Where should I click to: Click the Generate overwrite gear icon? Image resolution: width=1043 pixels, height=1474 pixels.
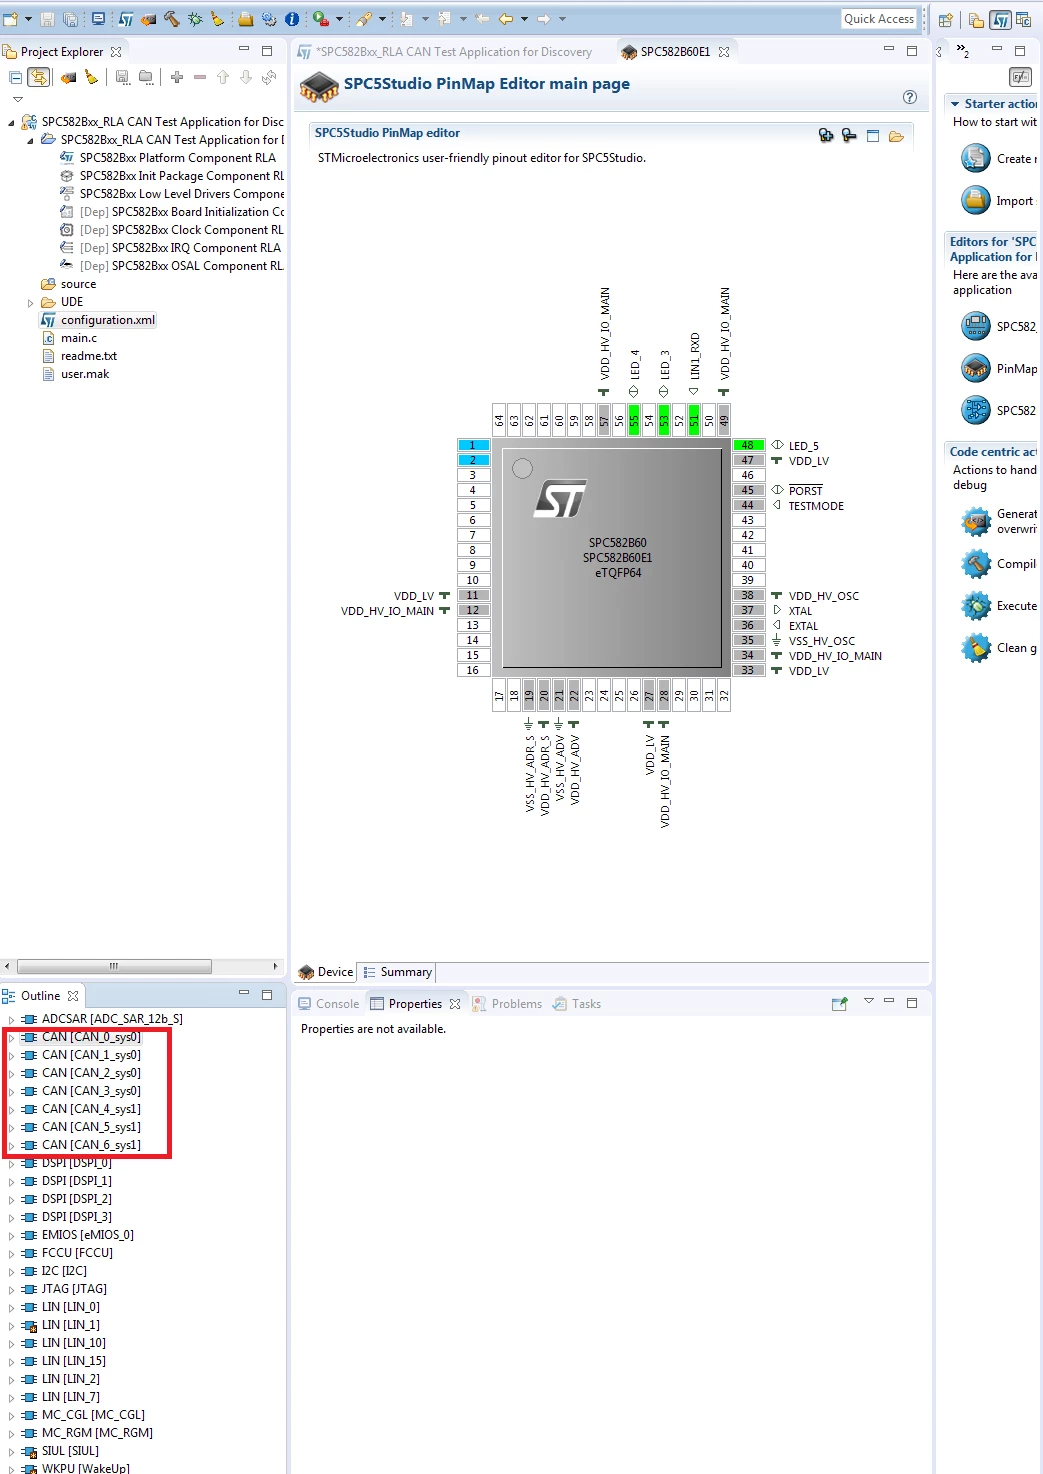[976, 521]
